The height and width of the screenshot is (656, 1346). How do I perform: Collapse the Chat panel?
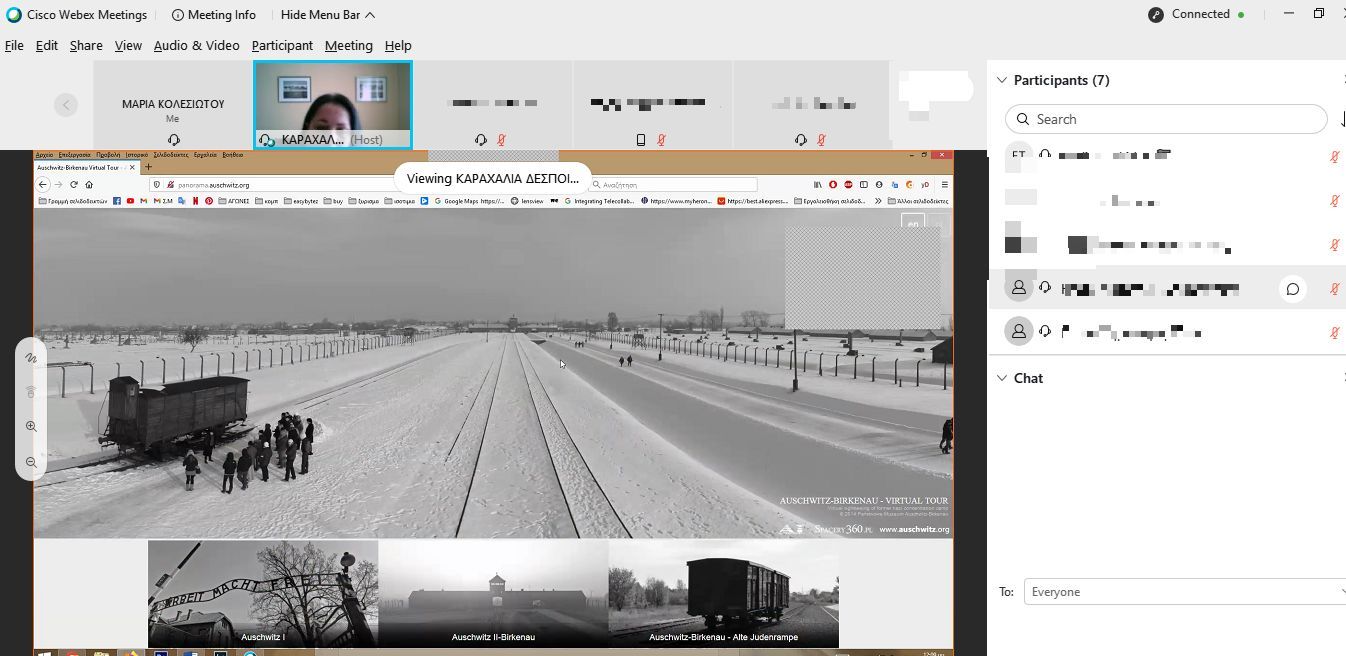[x=1002, y=378]
